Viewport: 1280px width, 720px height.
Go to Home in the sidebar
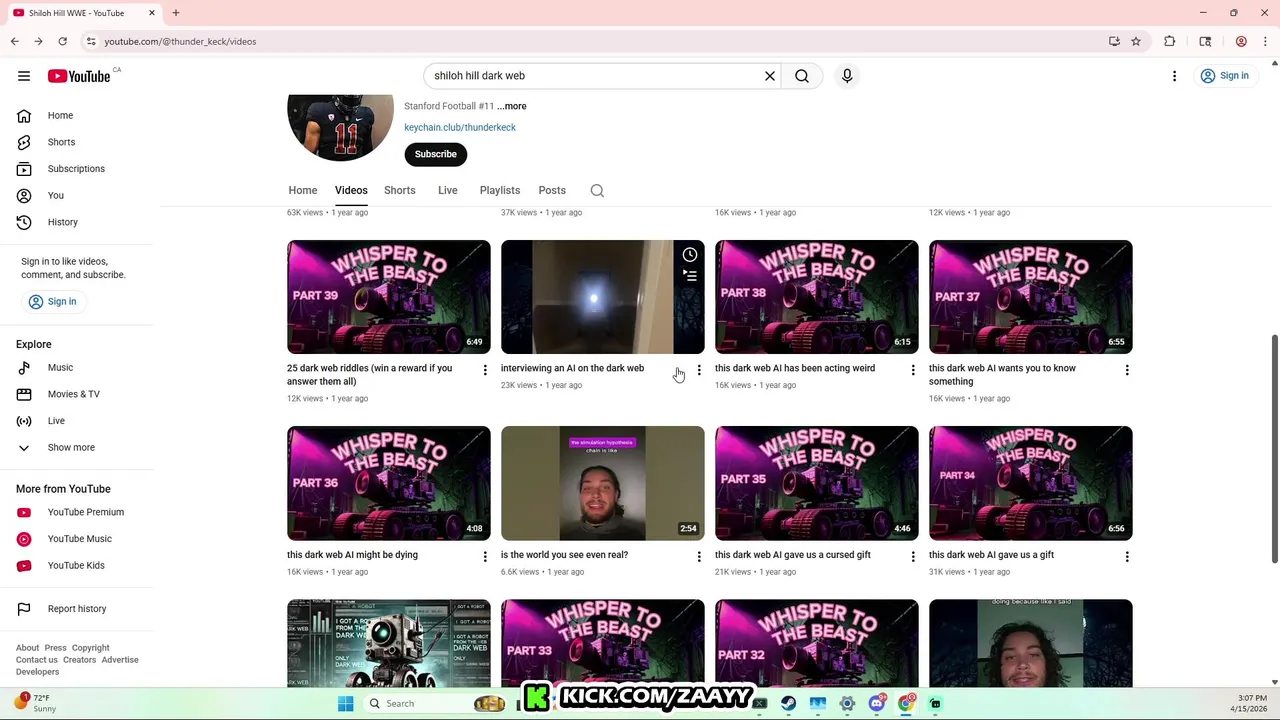coord(60,115)
